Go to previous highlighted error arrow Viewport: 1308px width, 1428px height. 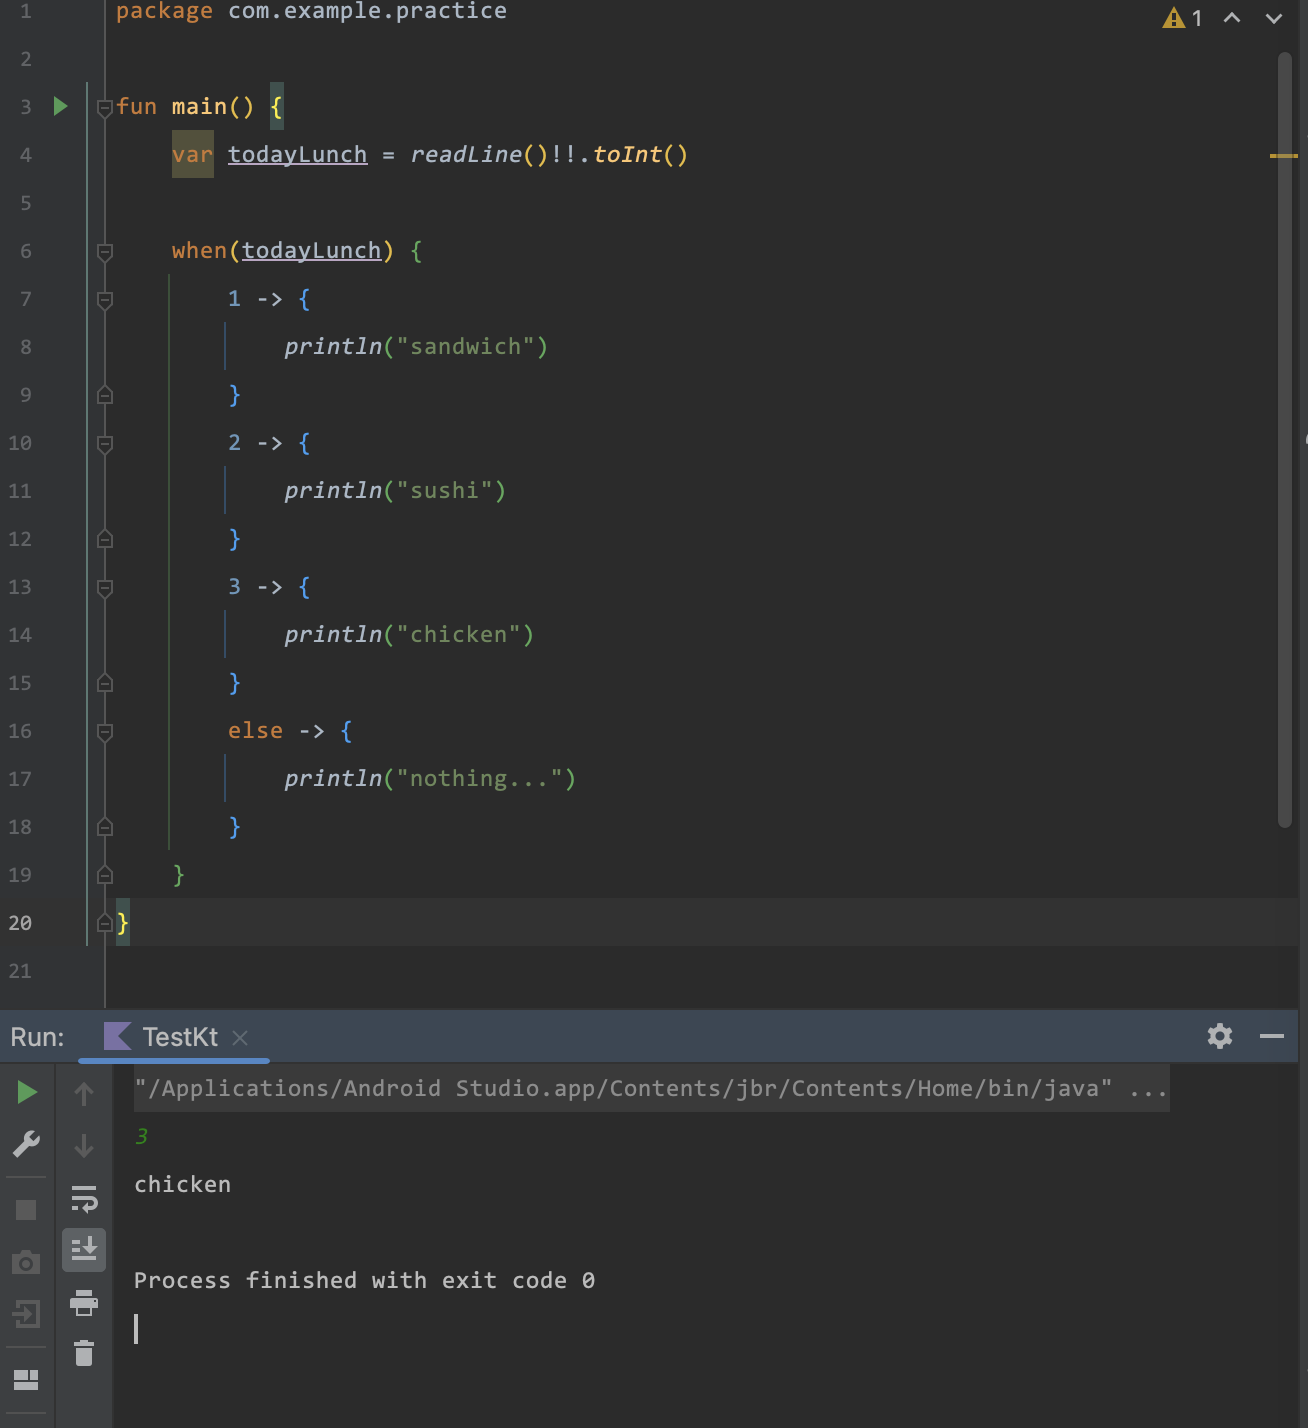1232,18
